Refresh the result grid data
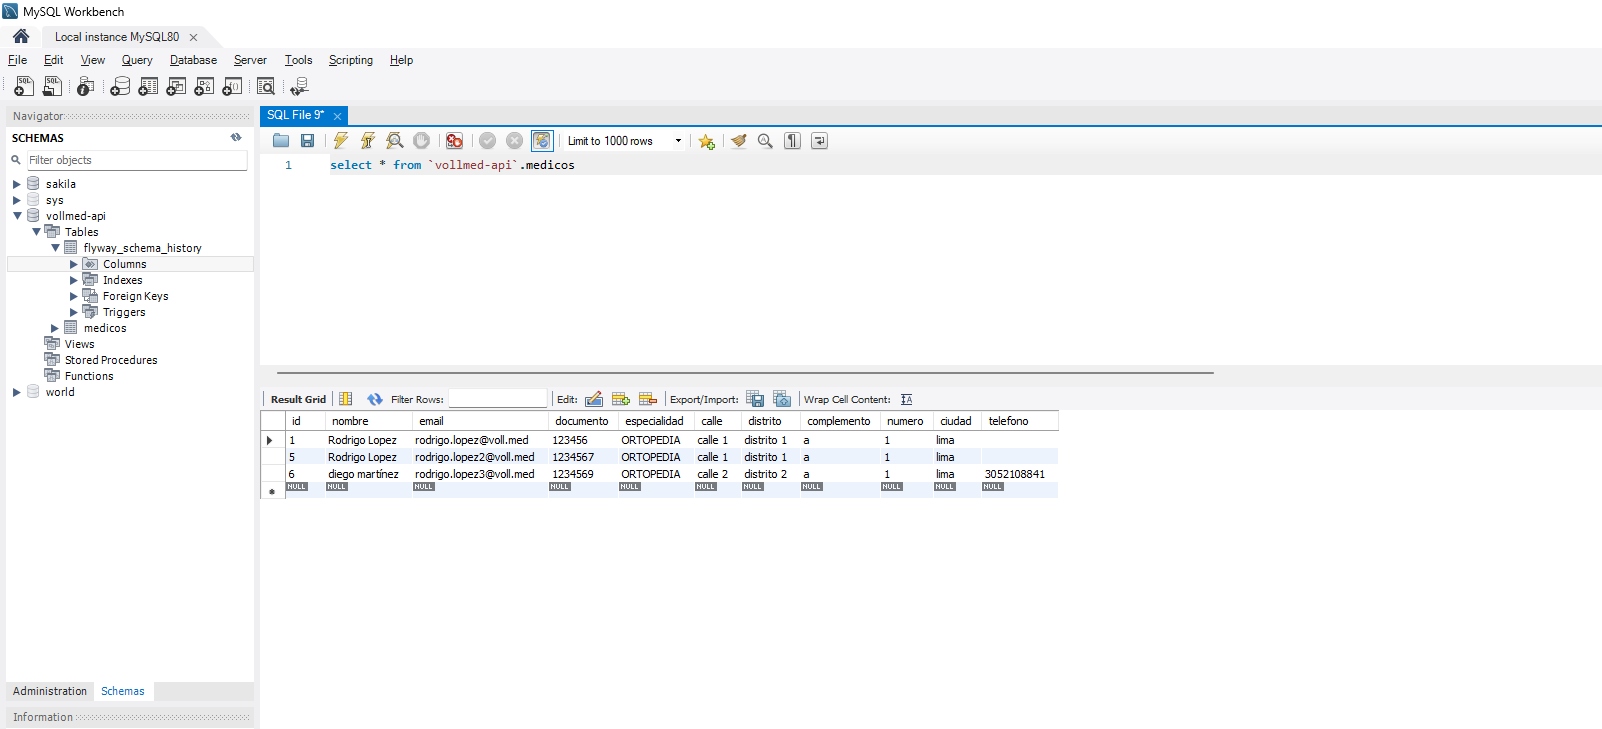Screen dimensions: 1602x729 [375, 399]
